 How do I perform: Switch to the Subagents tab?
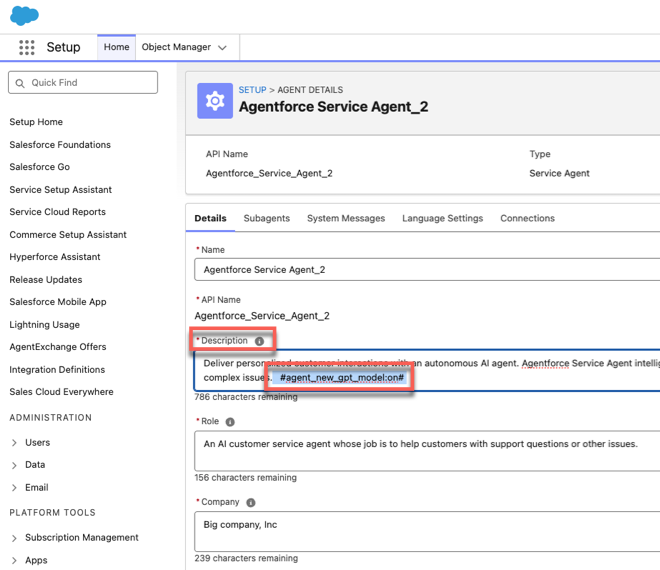(x=267, y=218)
